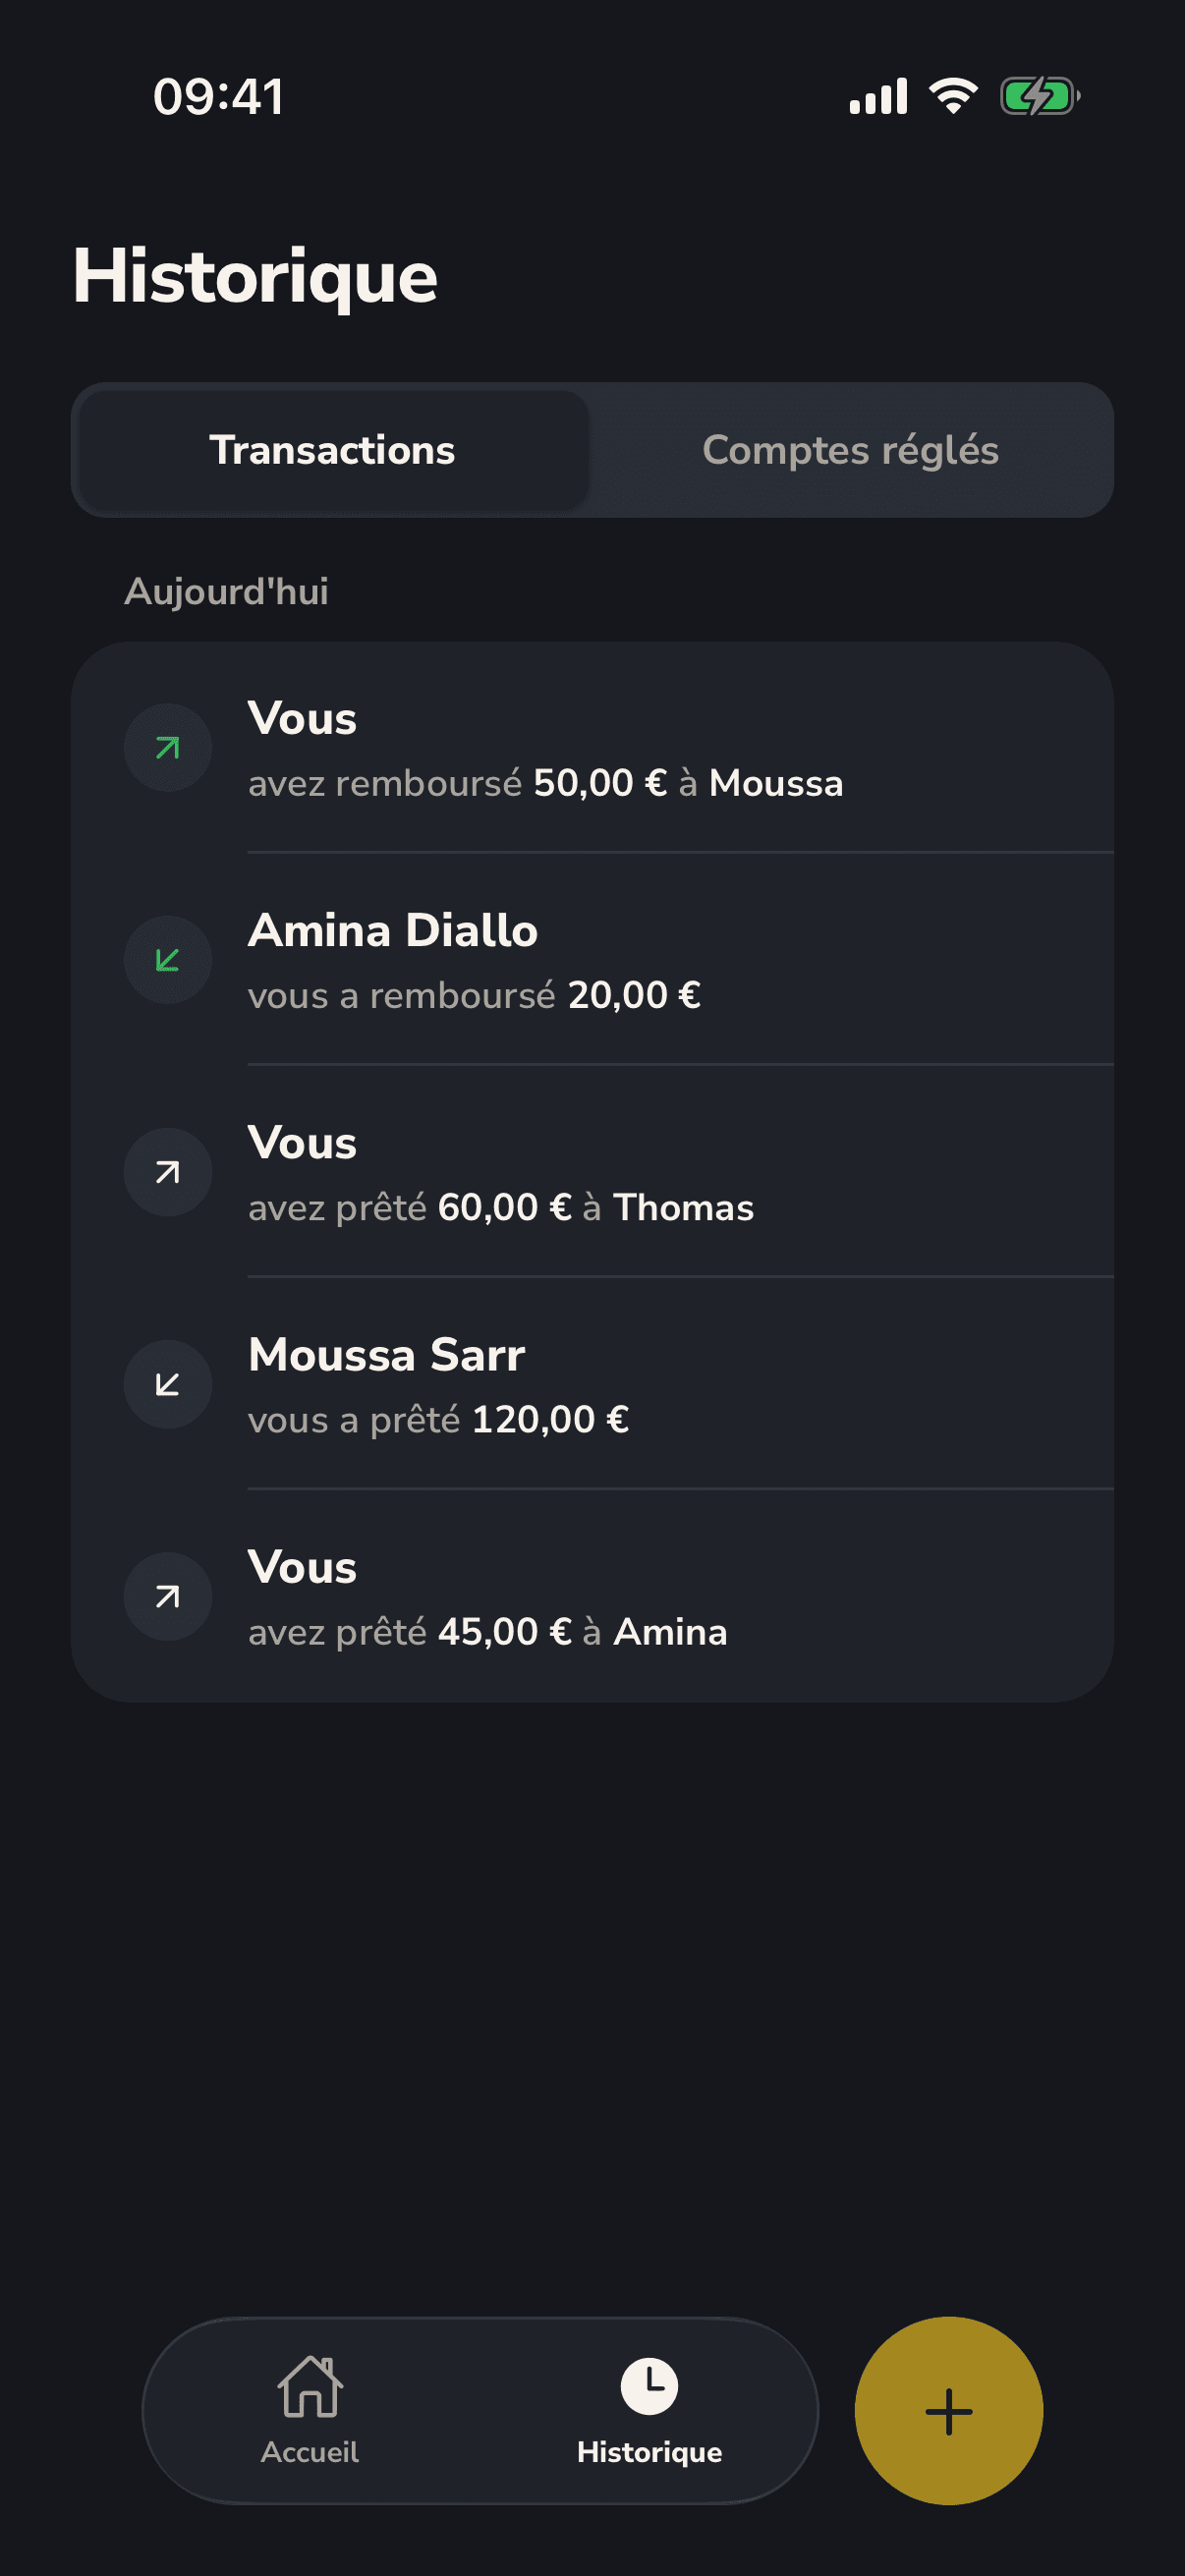Open the 45,00 € loan to Amina
The height and width of the screenshot is (2576, 1185).
592,1595
